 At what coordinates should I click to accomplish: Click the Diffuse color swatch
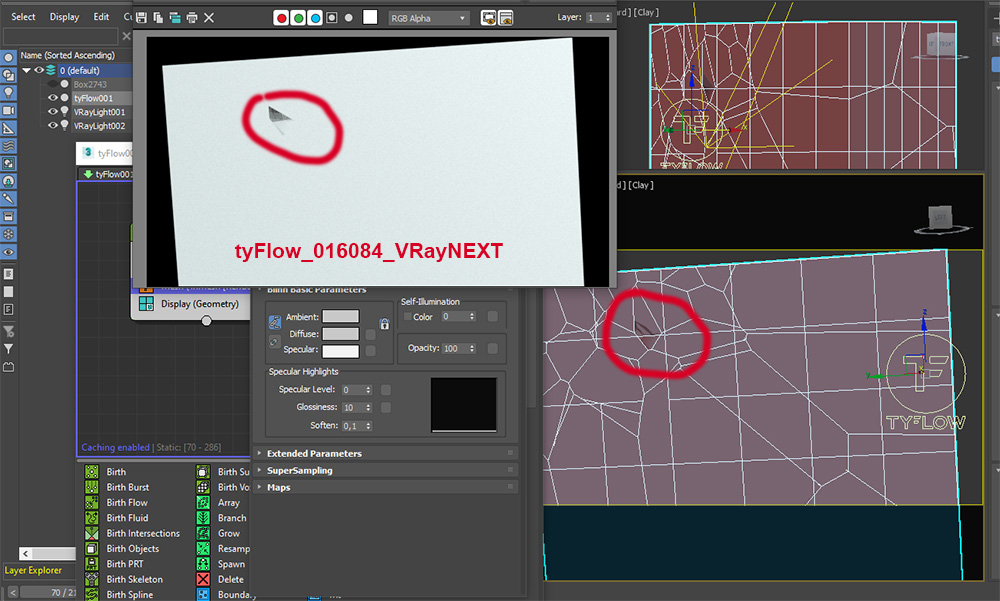pyautogui.click(x=341, y=334)
